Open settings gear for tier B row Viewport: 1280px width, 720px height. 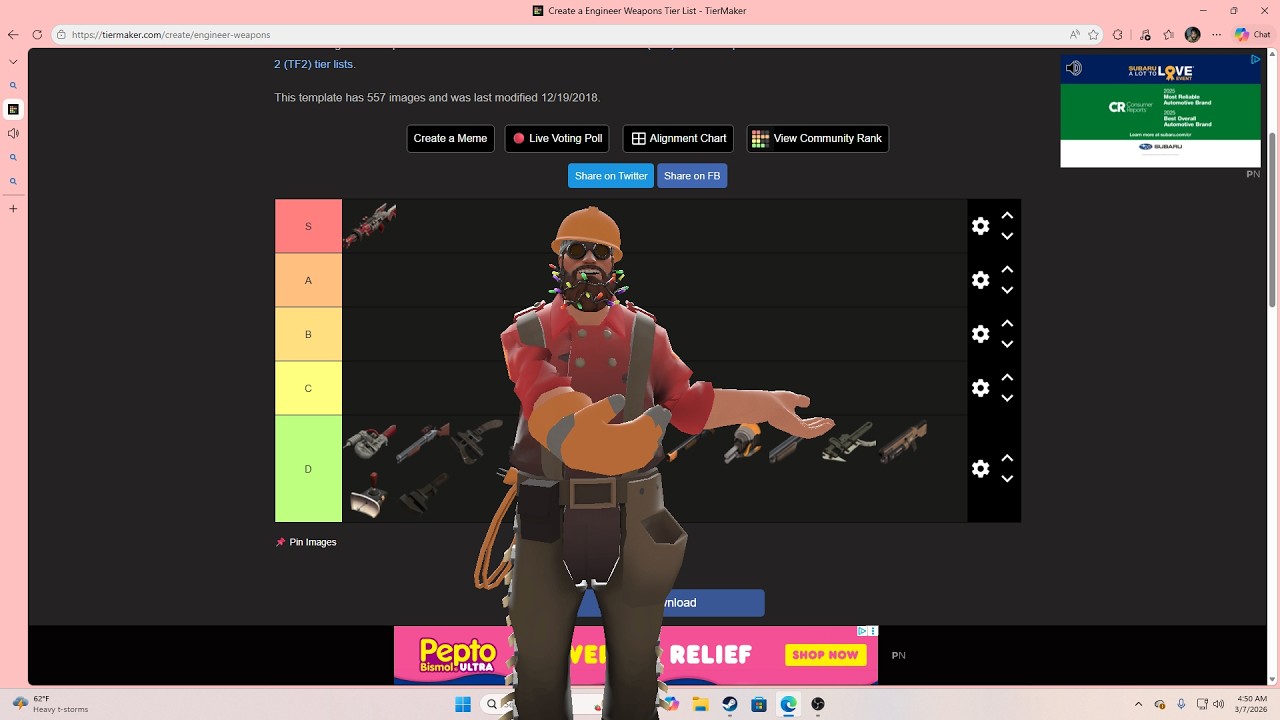click(x=981, y=334)
